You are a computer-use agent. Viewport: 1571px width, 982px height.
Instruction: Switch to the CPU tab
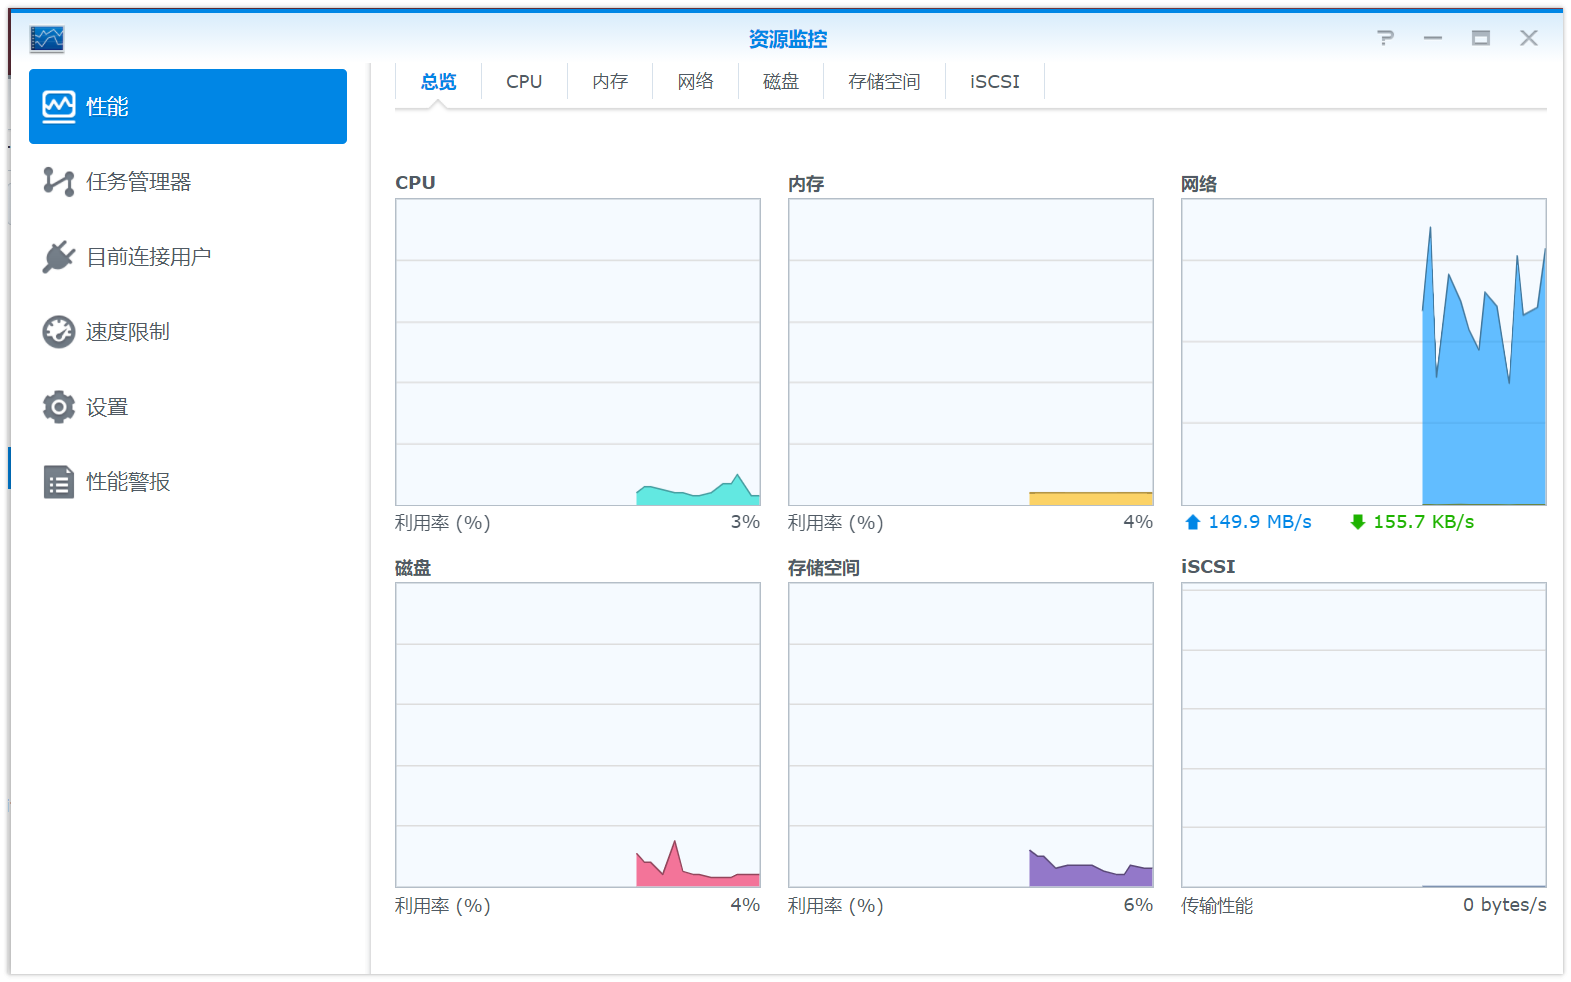[x=524, y=82]
